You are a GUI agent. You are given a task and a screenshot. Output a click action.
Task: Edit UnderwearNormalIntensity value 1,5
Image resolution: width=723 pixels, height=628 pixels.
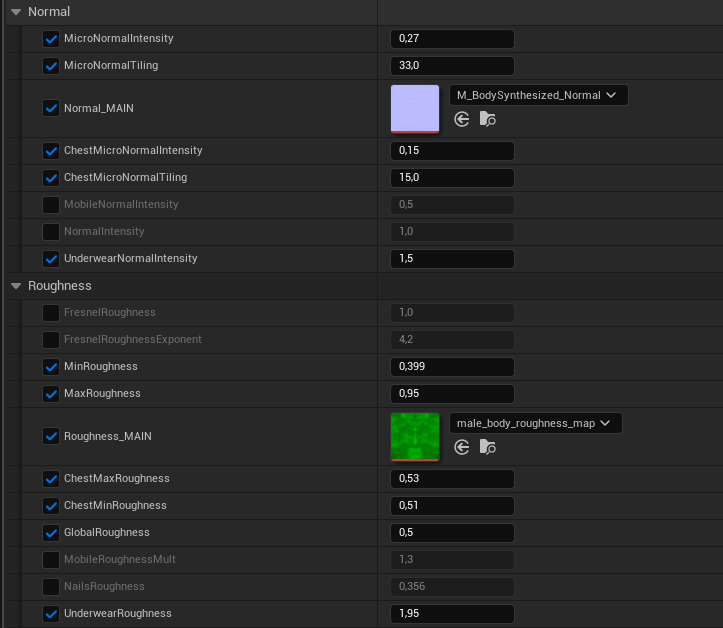click(452, 259)
